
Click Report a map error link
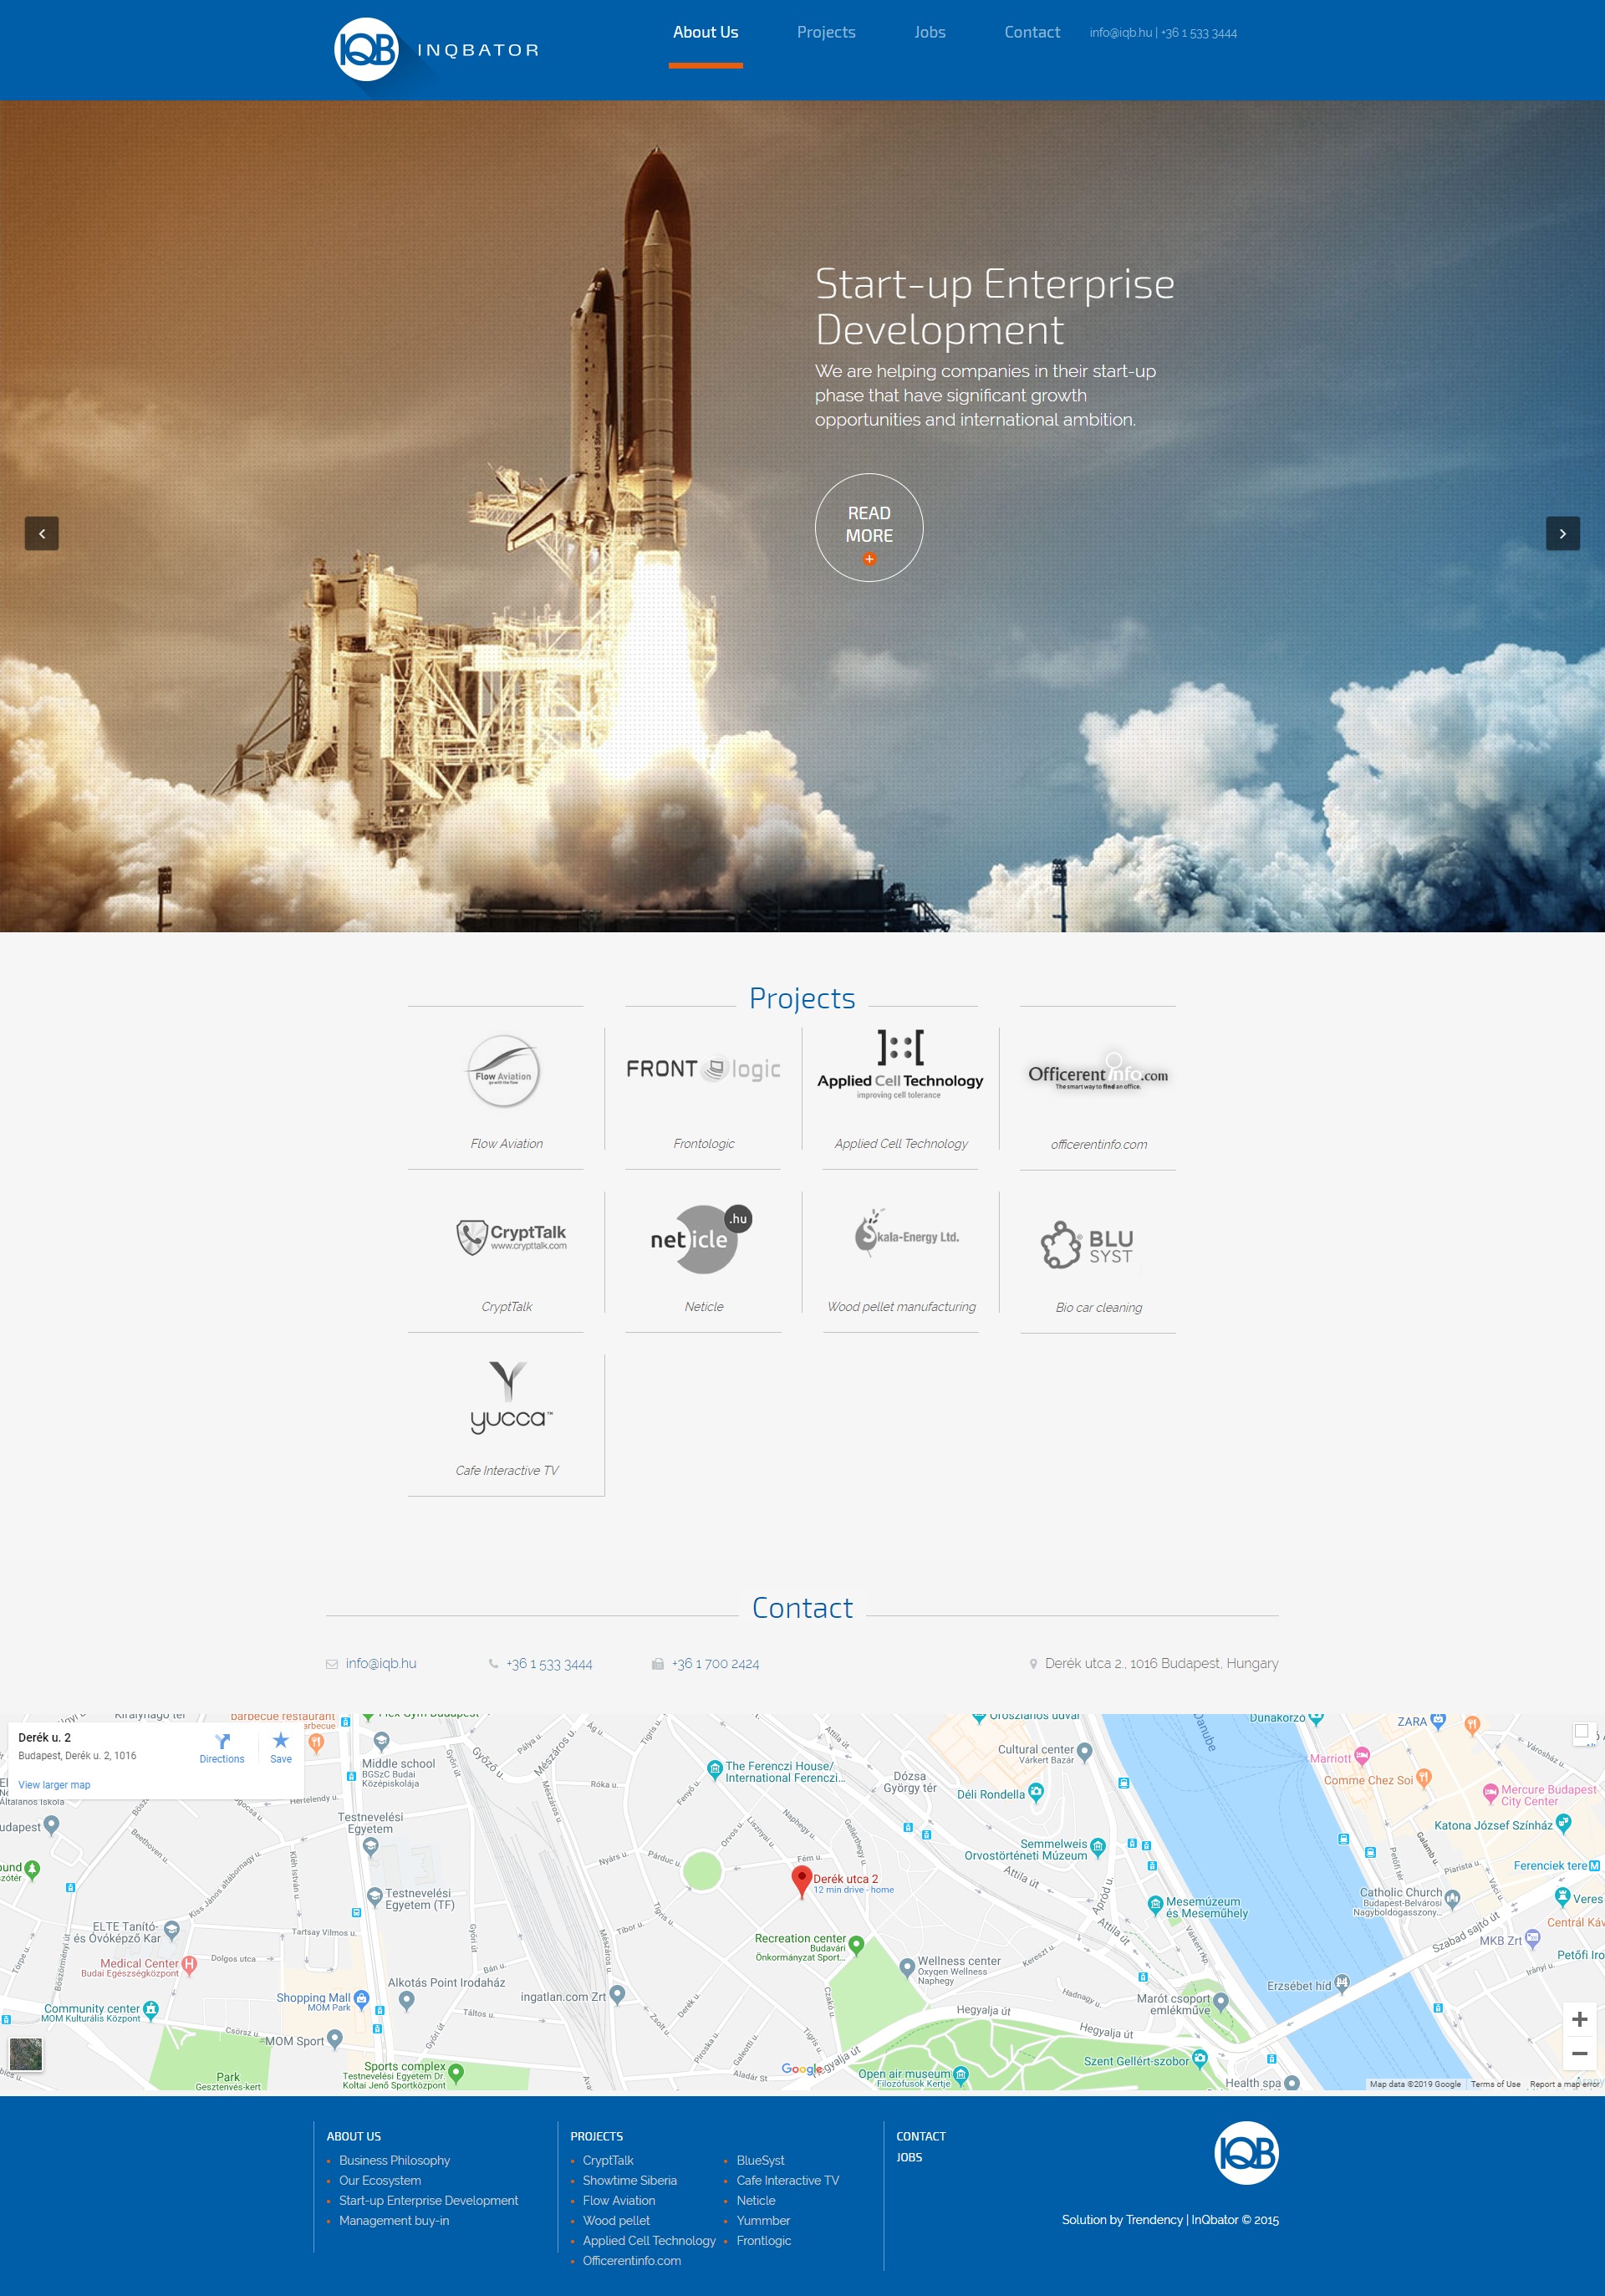point(1564,2084)
